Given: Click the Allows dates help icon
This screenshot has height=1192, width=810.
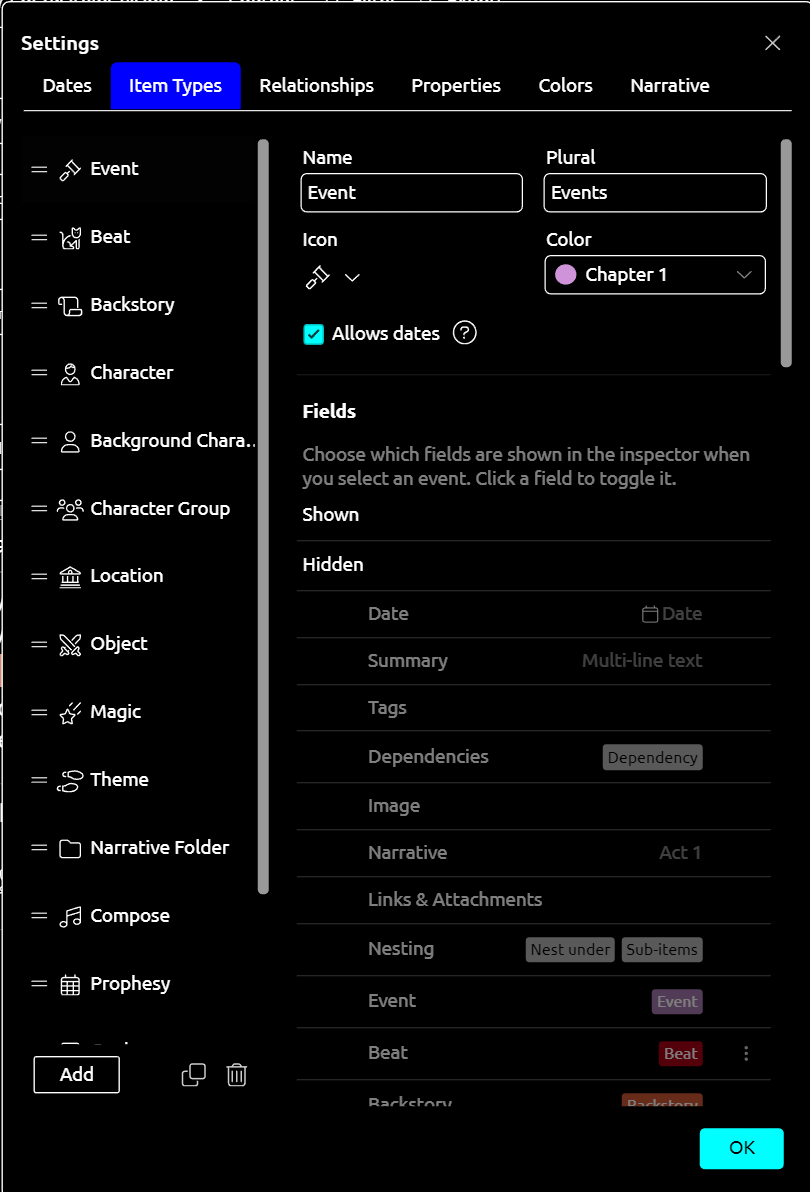Looking at the screenshot, I should 464,333.
